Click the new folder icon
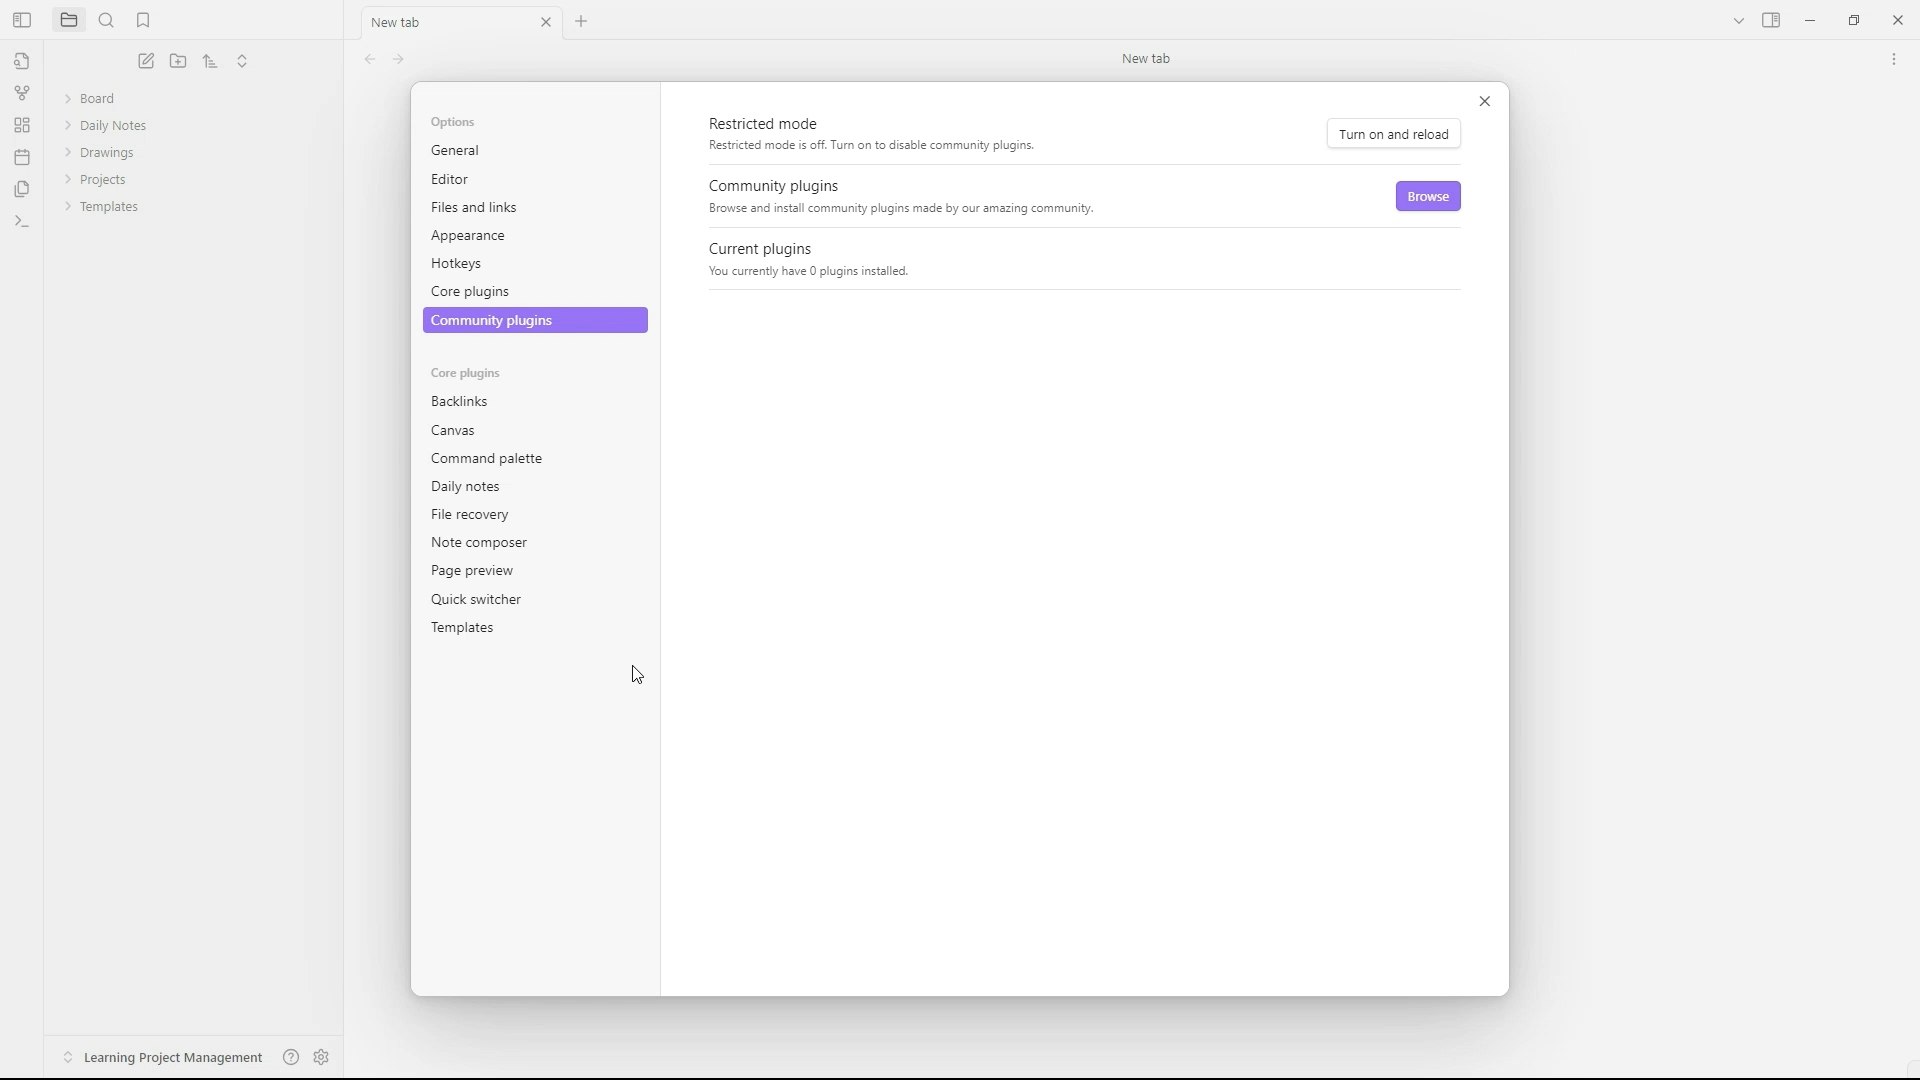The width and height of the screenshot is (1920, 1080). point(178,61)
